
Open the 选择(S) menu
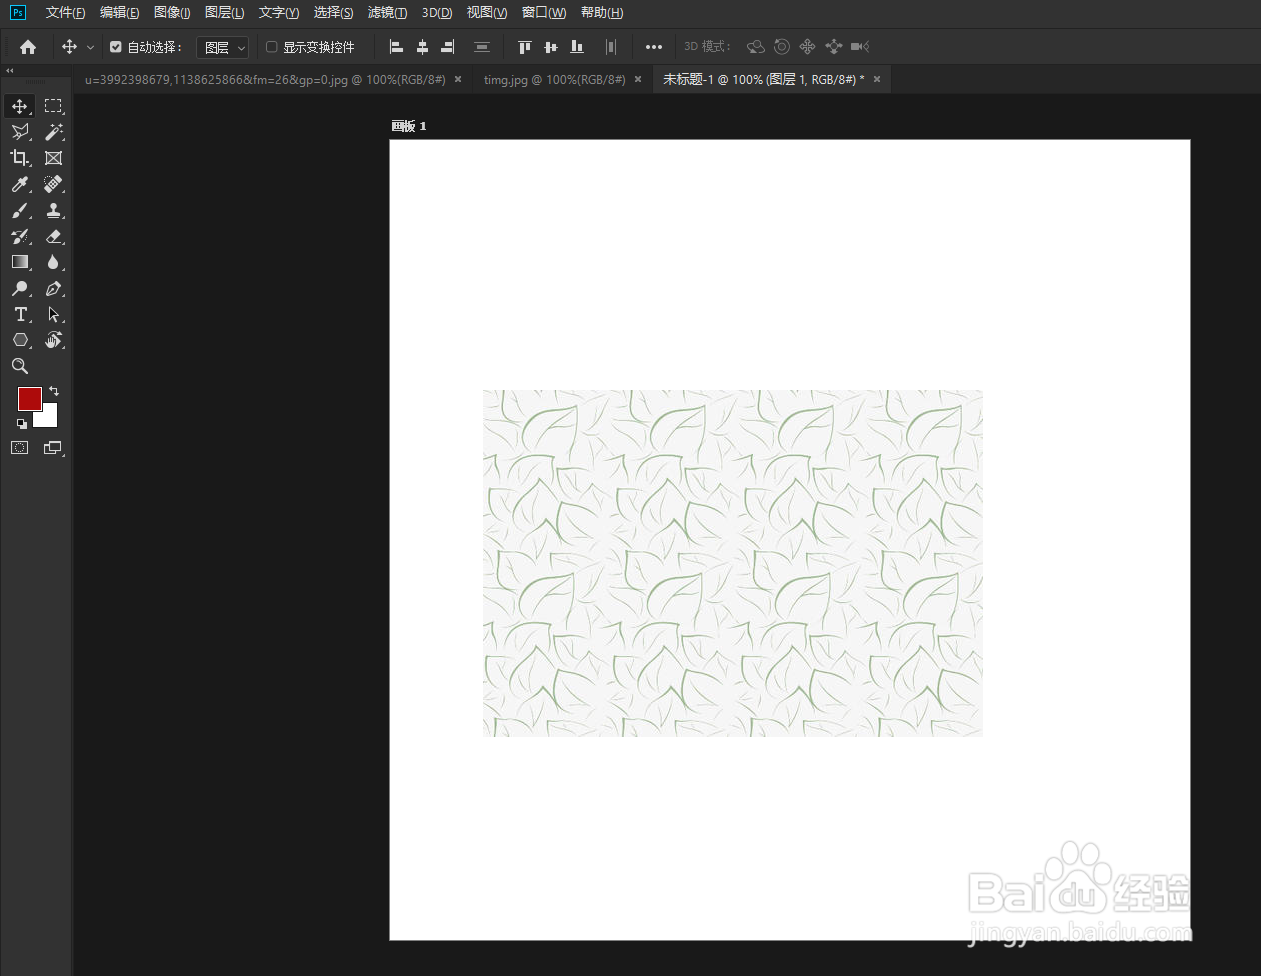[333, 12]
